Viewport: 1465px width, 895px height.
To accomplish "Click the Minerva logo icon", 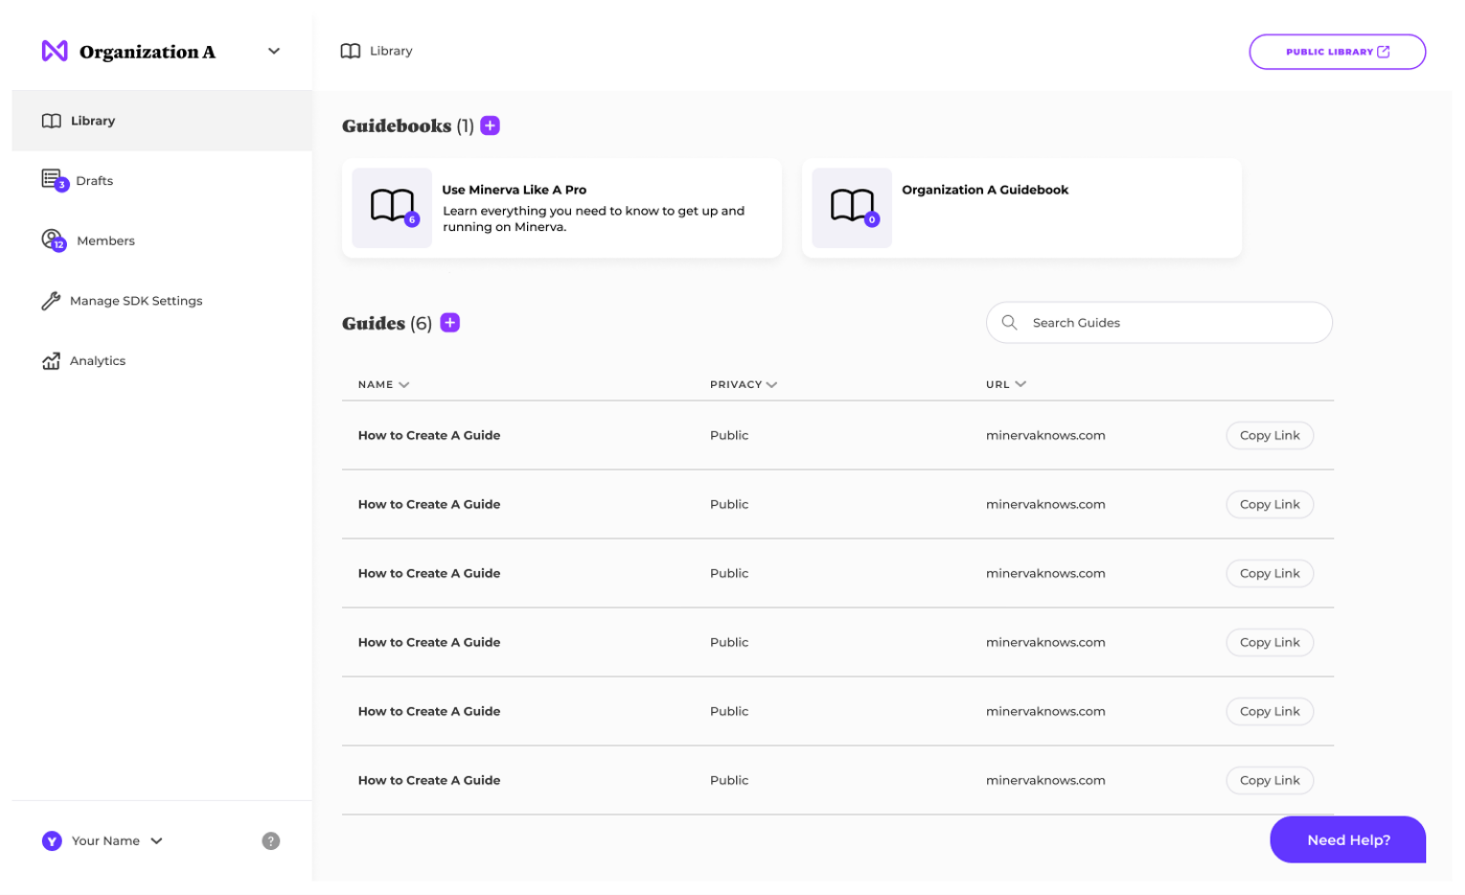I will point(54,51).
